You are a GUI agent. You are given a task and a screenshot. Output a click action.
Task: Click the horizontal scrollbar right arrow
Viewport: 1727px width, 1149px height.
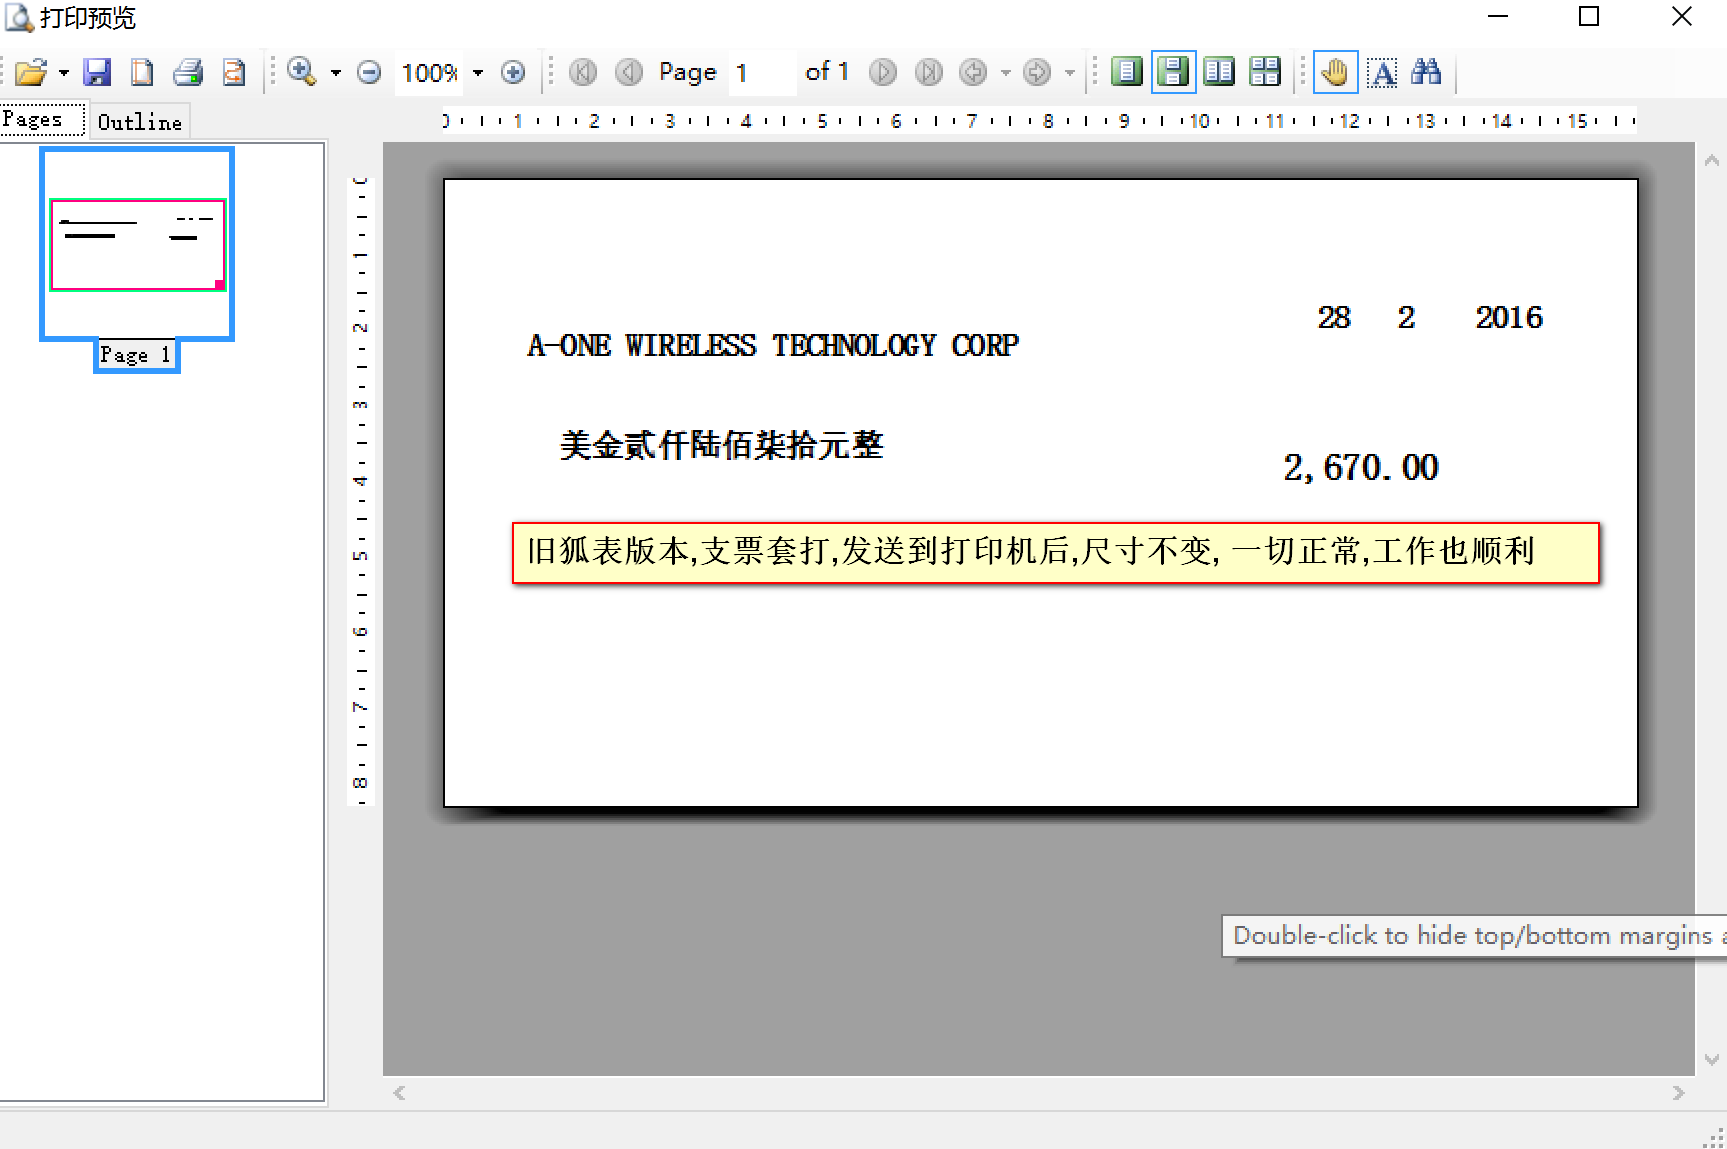(1679, 1092)
